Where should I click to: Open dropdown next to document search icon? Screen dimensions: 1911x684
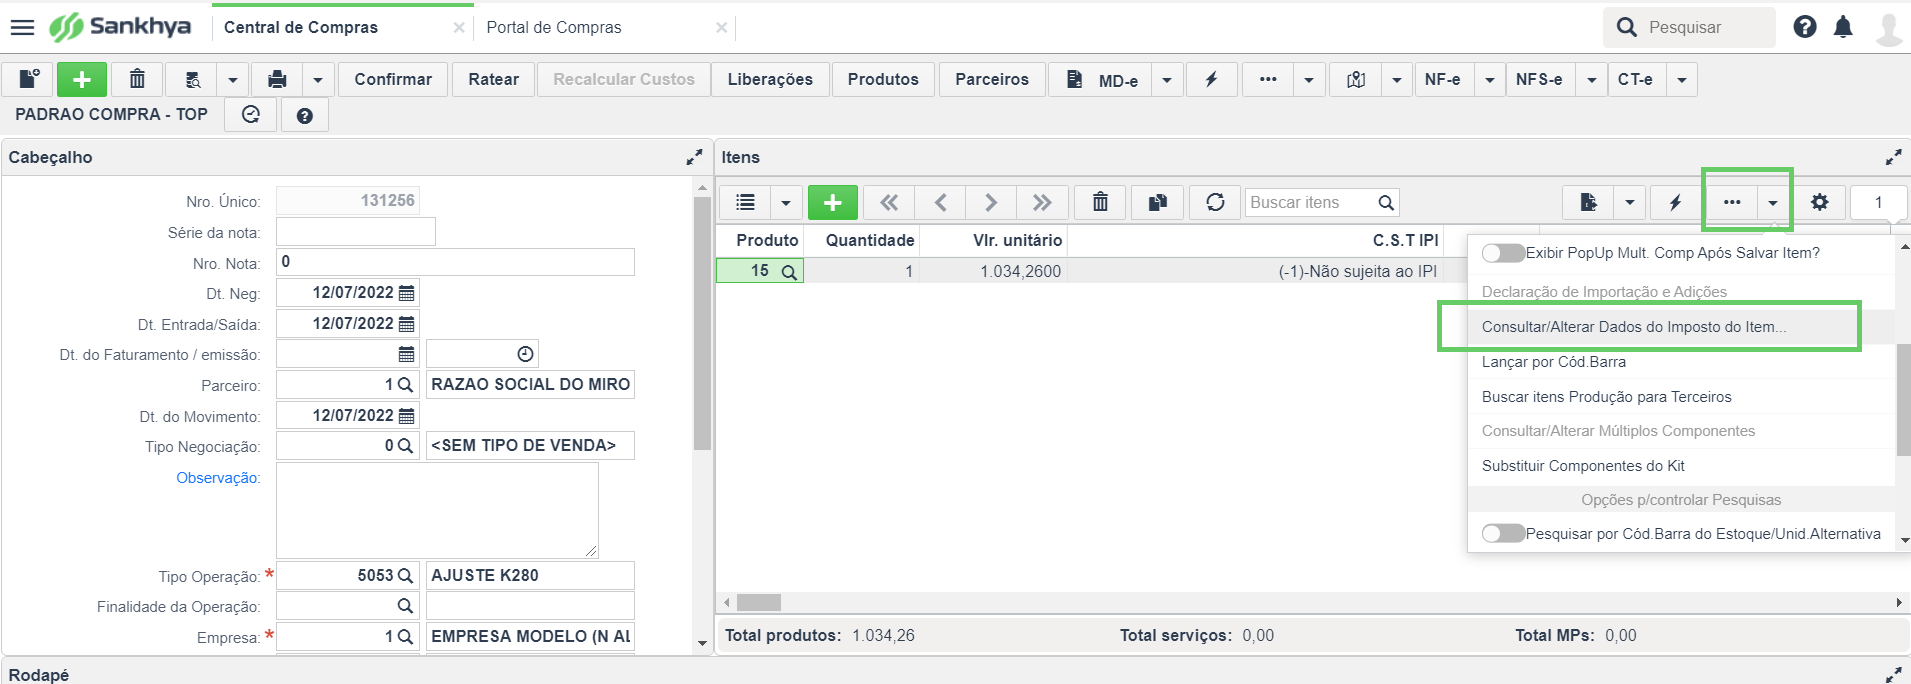[233, 79]
